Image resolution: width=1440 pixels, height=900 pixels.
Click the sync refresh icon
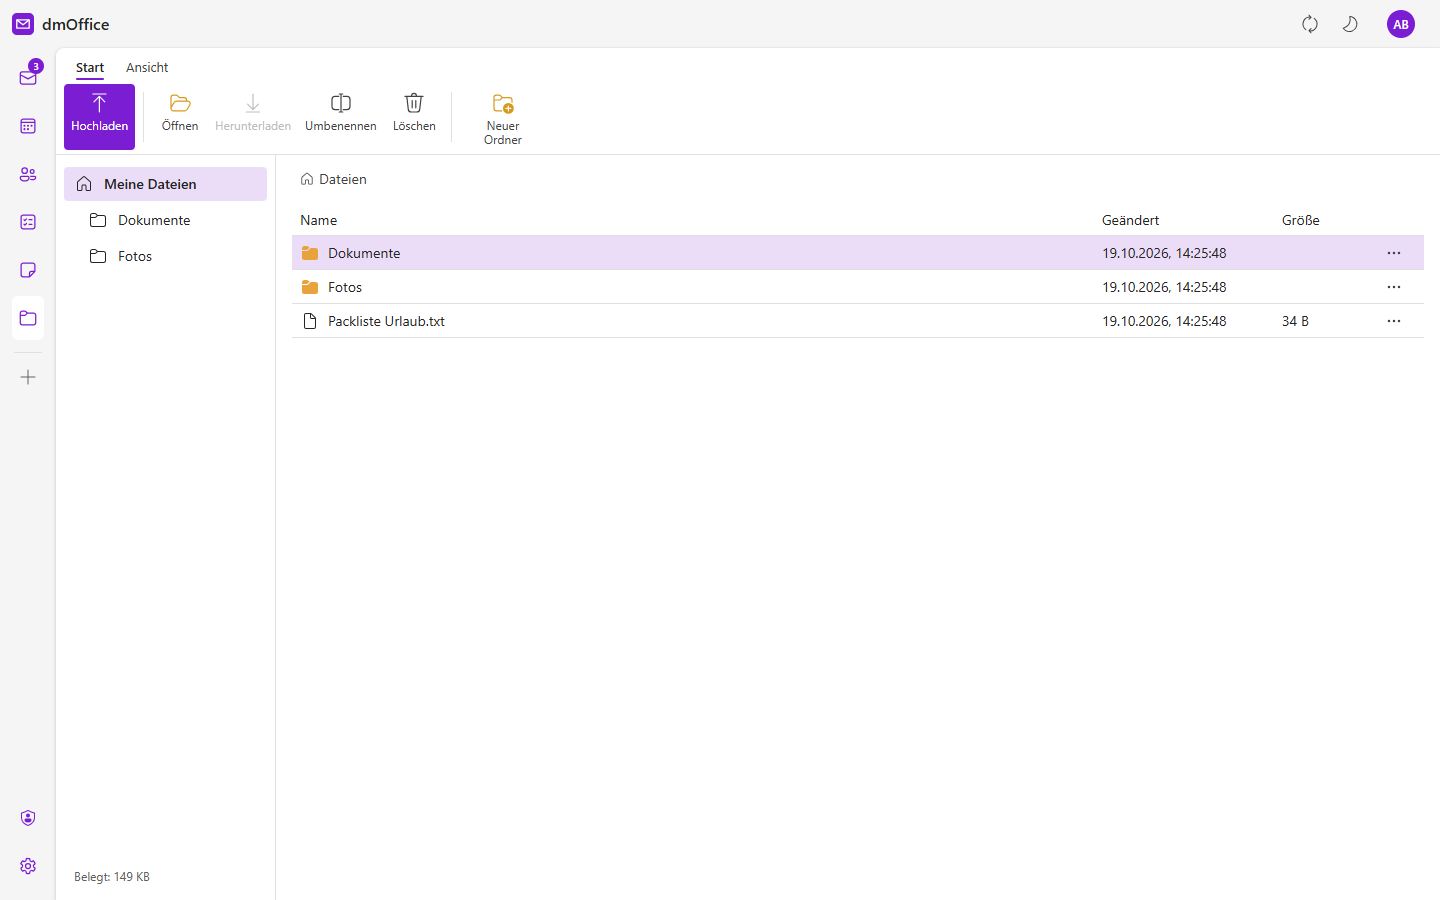point(1310,24)
